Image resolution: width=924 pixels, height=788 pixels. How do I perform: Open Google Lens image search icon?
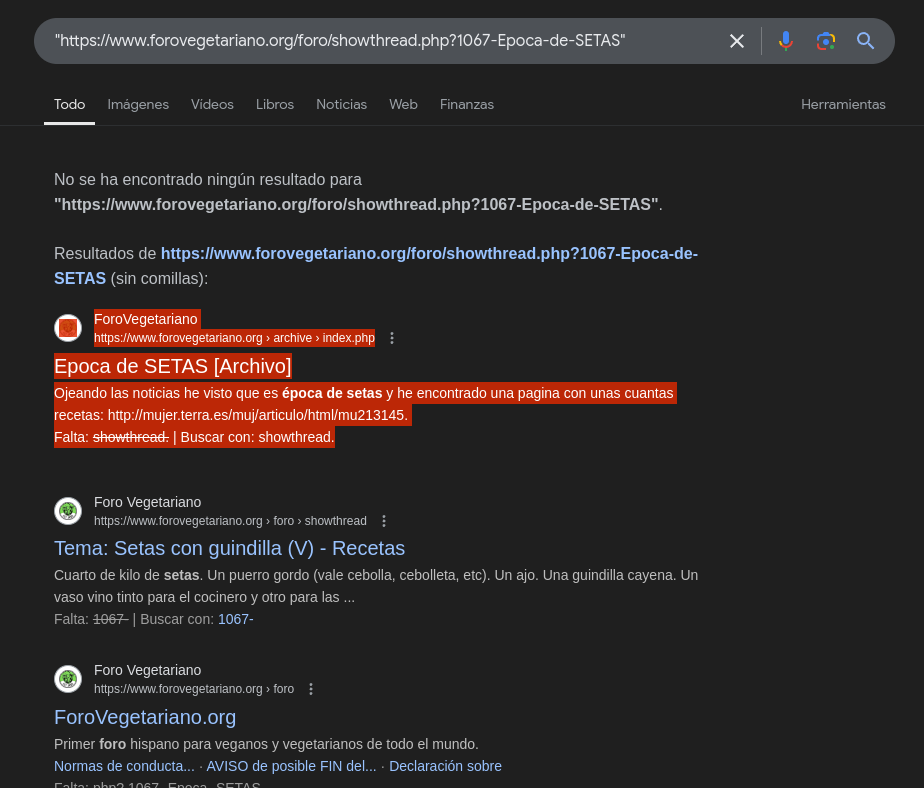[826, 41]
